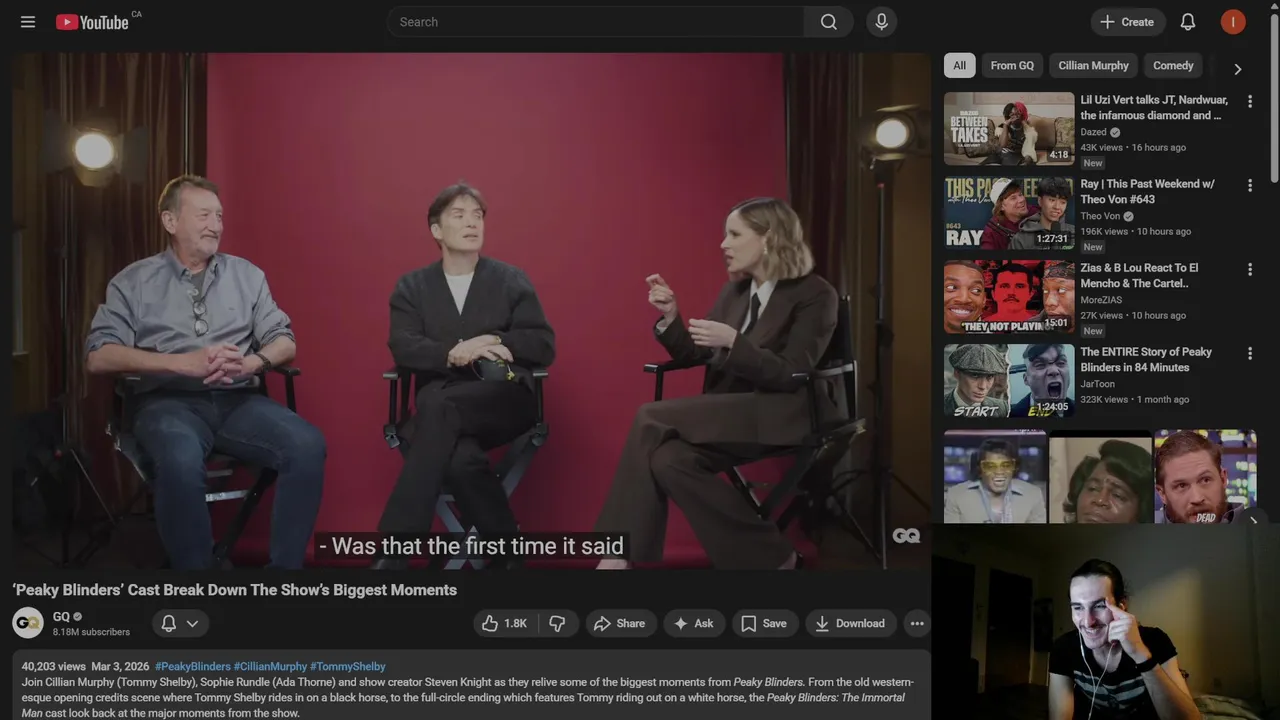Select the Cillian Murphy filter chip

click(x=1093, y=66)
